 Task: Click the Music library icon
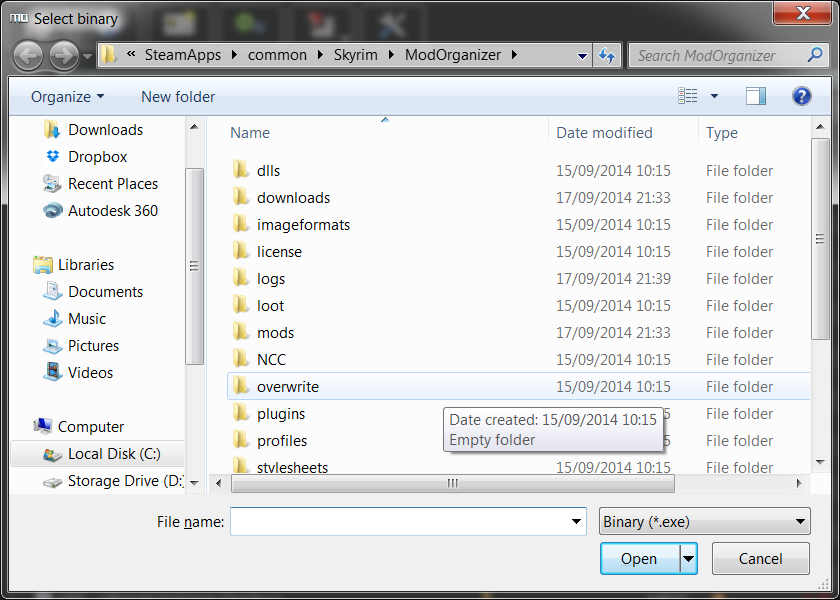point(52,318)
